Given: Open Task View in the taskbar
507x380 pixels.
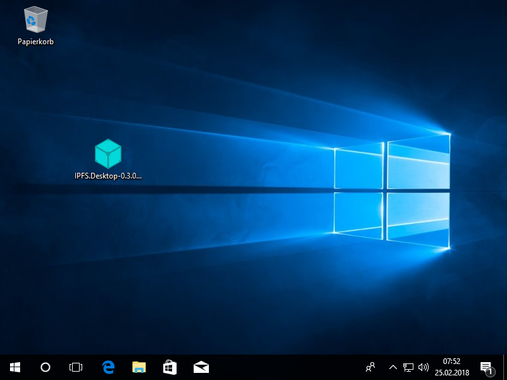Looking at the screenshot, I should (76, 367).
